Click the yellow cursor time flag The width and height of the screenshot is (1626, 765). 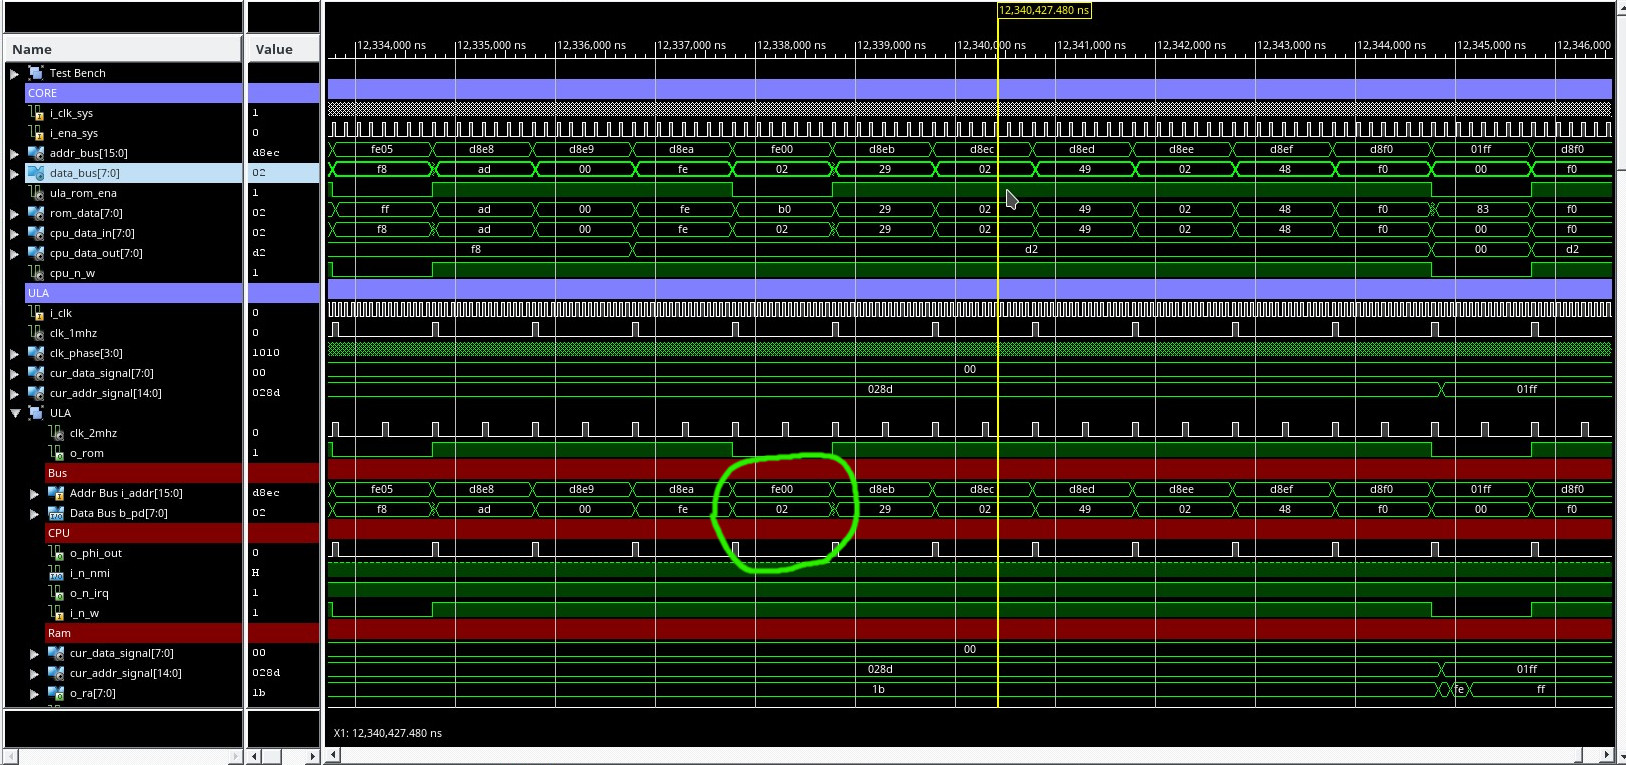point(1044,10)
